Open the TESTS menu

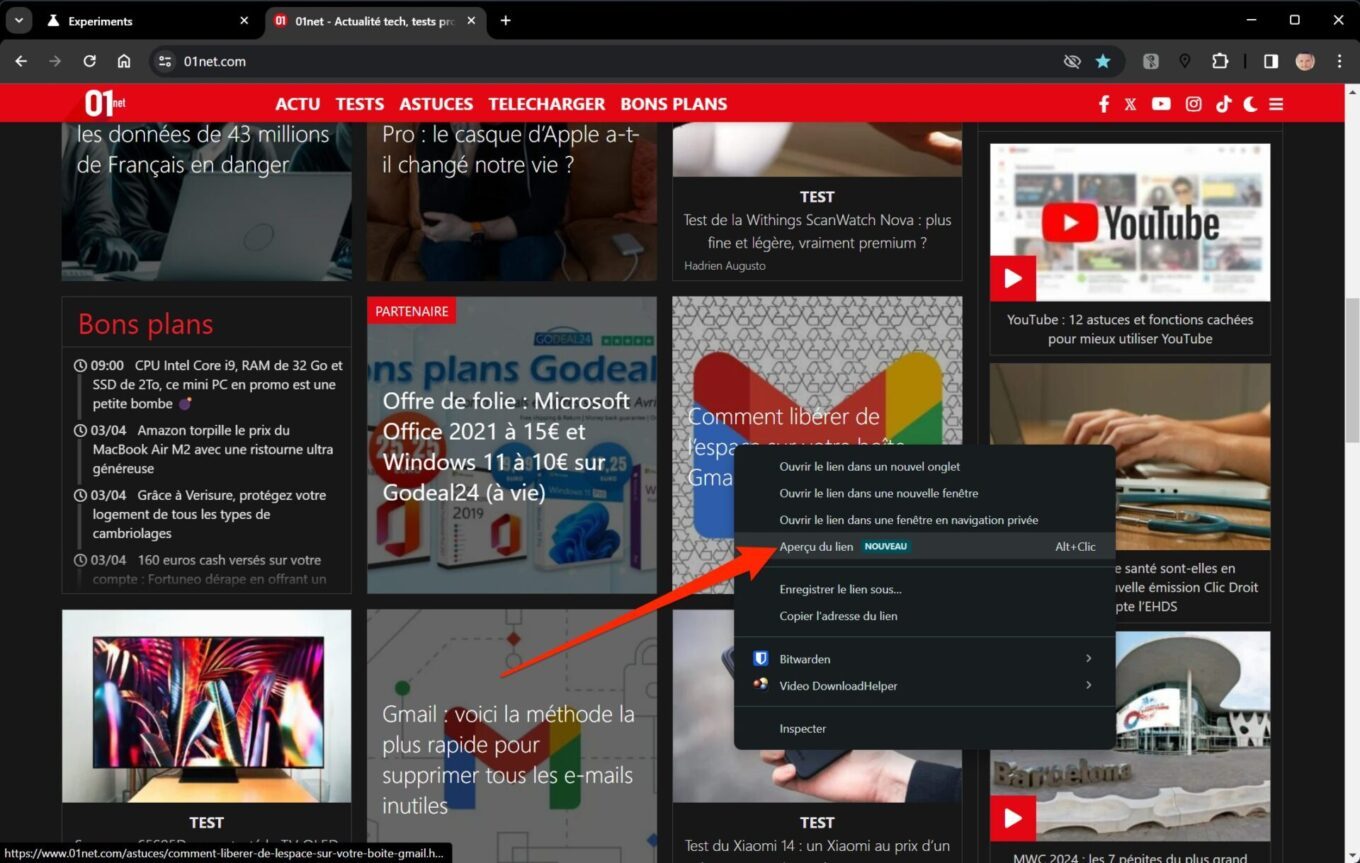coord(360,104)
